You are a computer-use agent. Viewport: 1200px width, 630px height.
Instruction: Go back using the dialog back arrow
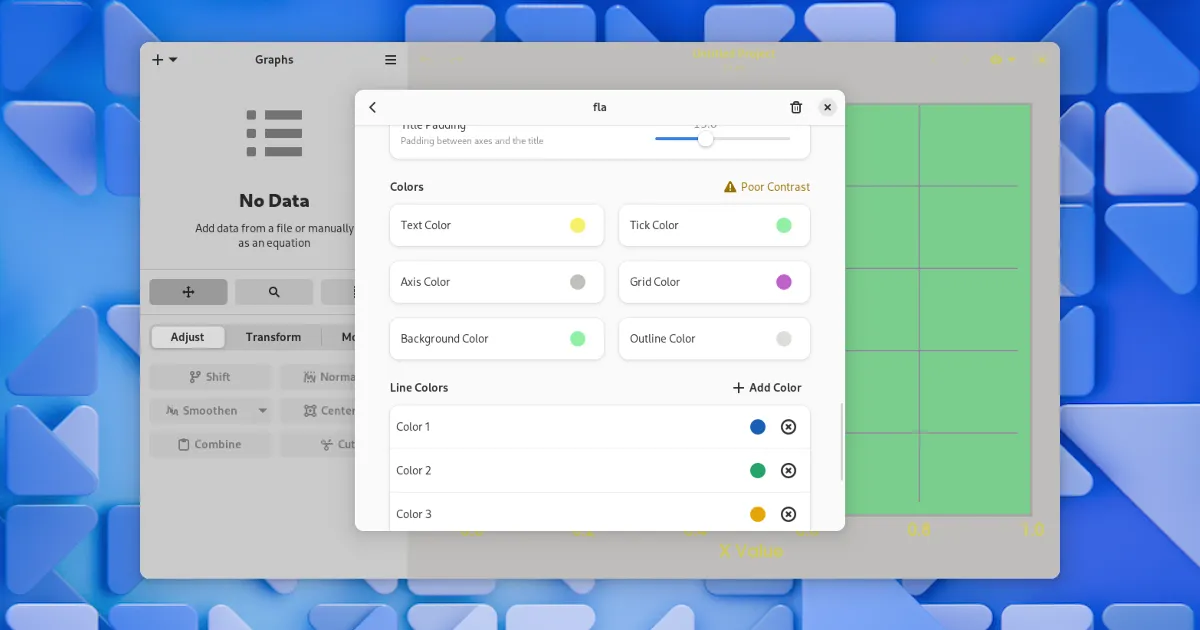[x=373, y=108]
